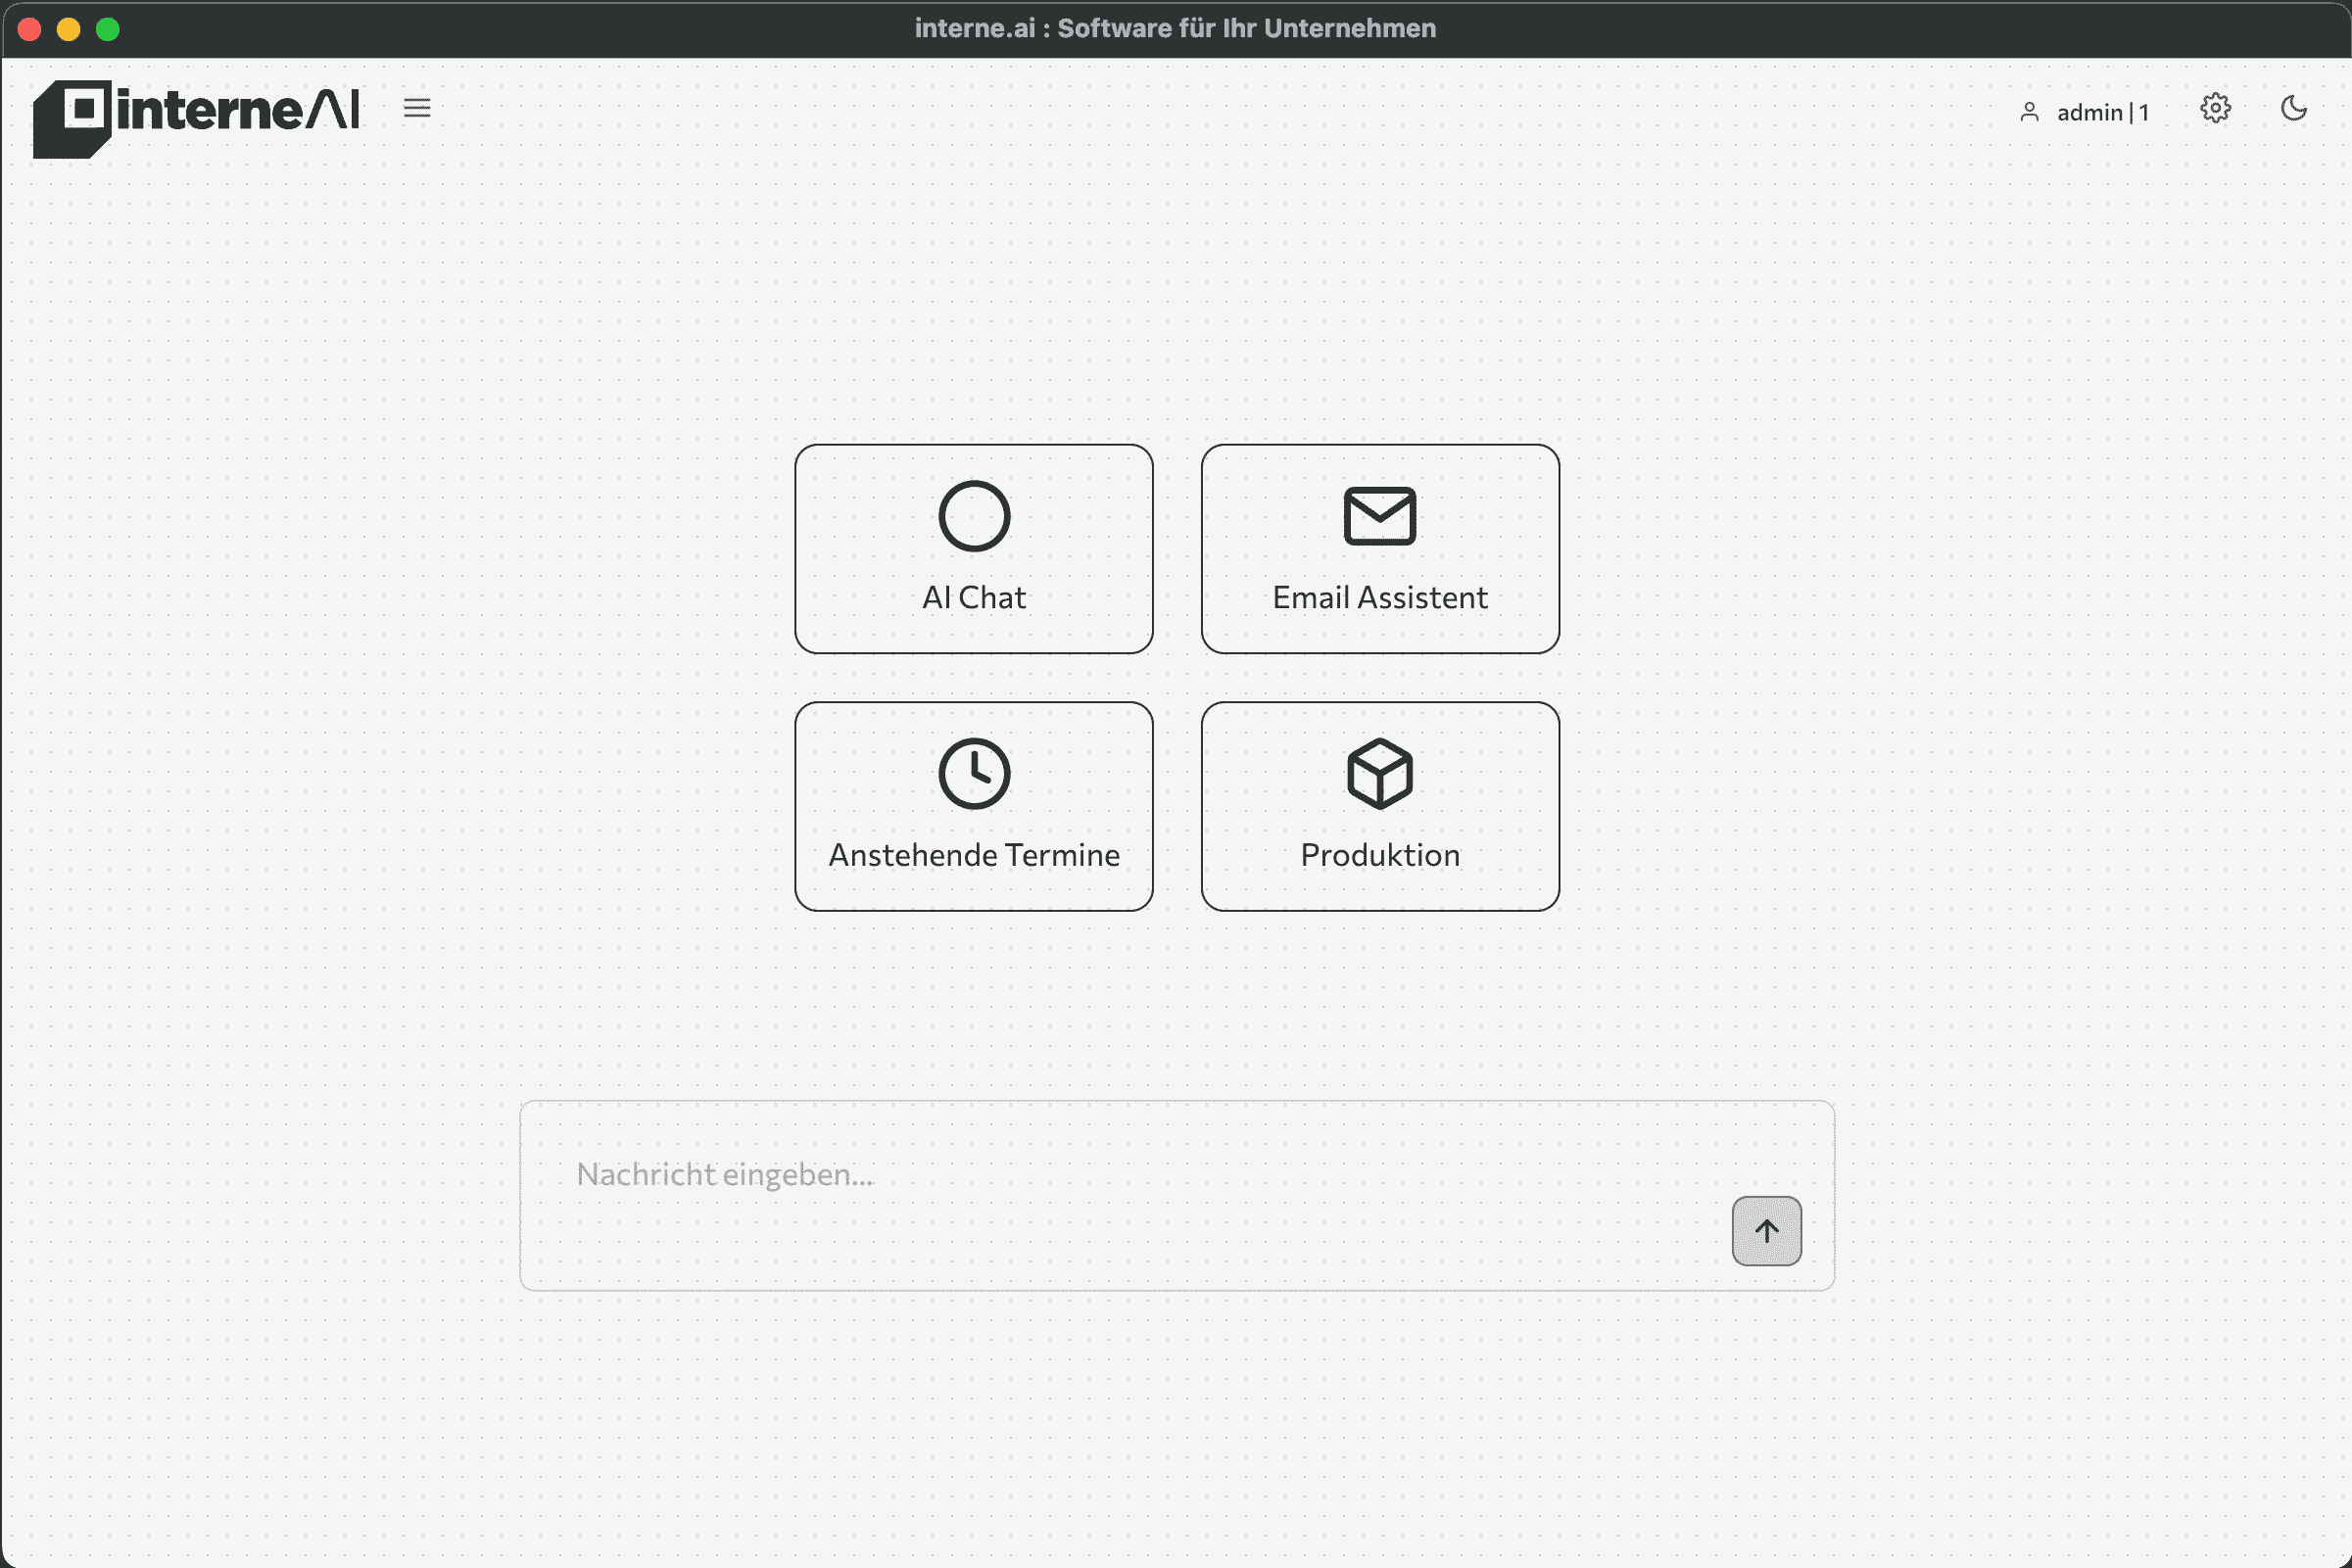Click the cube icon in Produktion card

tap(1379, 773)
